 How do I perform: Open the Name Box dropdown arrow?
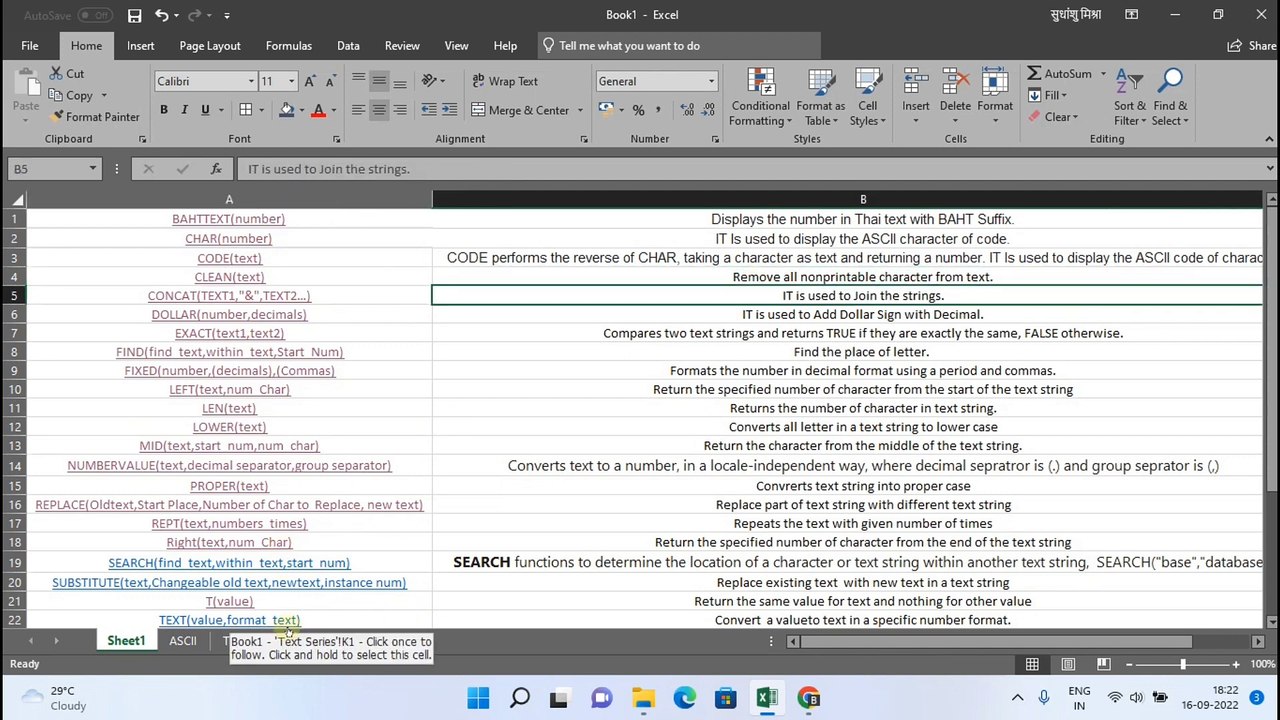point(92,169)
